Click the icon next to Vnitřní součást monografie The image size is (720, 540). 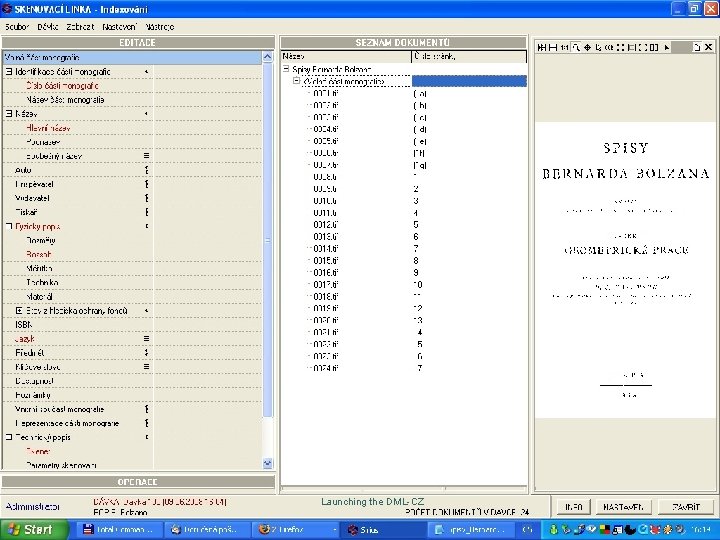click(x=146, y=409)
